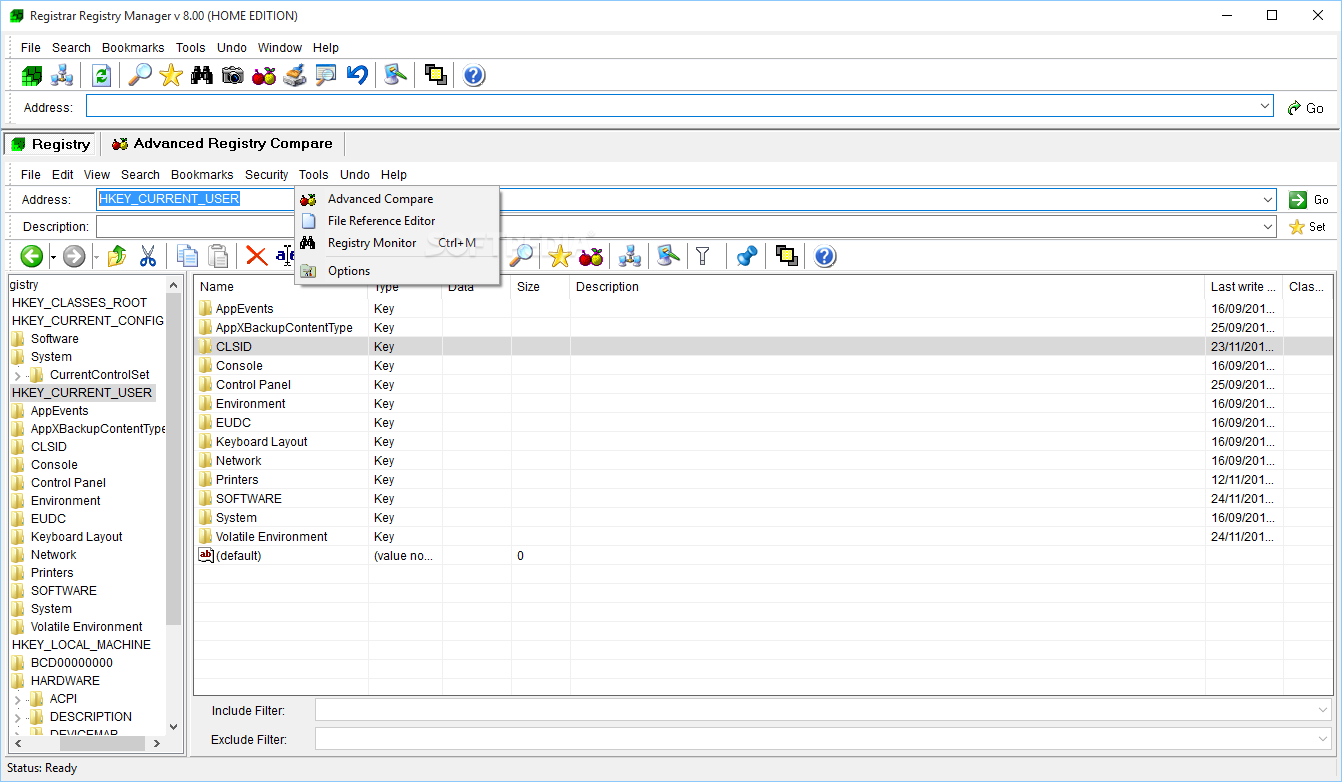Select the HARDWARE key in the tree
Screen dimensions: 1342x782
coord(65,681)
